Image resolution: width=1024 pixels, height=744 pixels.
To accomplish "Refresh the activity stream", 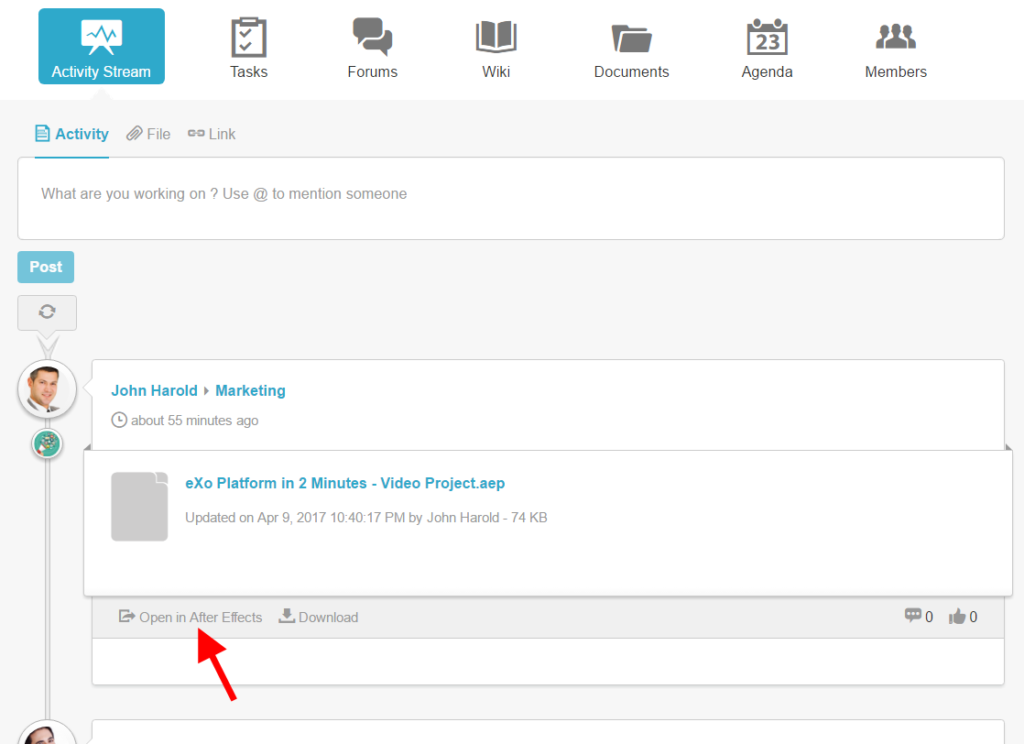I will point(47,312).
